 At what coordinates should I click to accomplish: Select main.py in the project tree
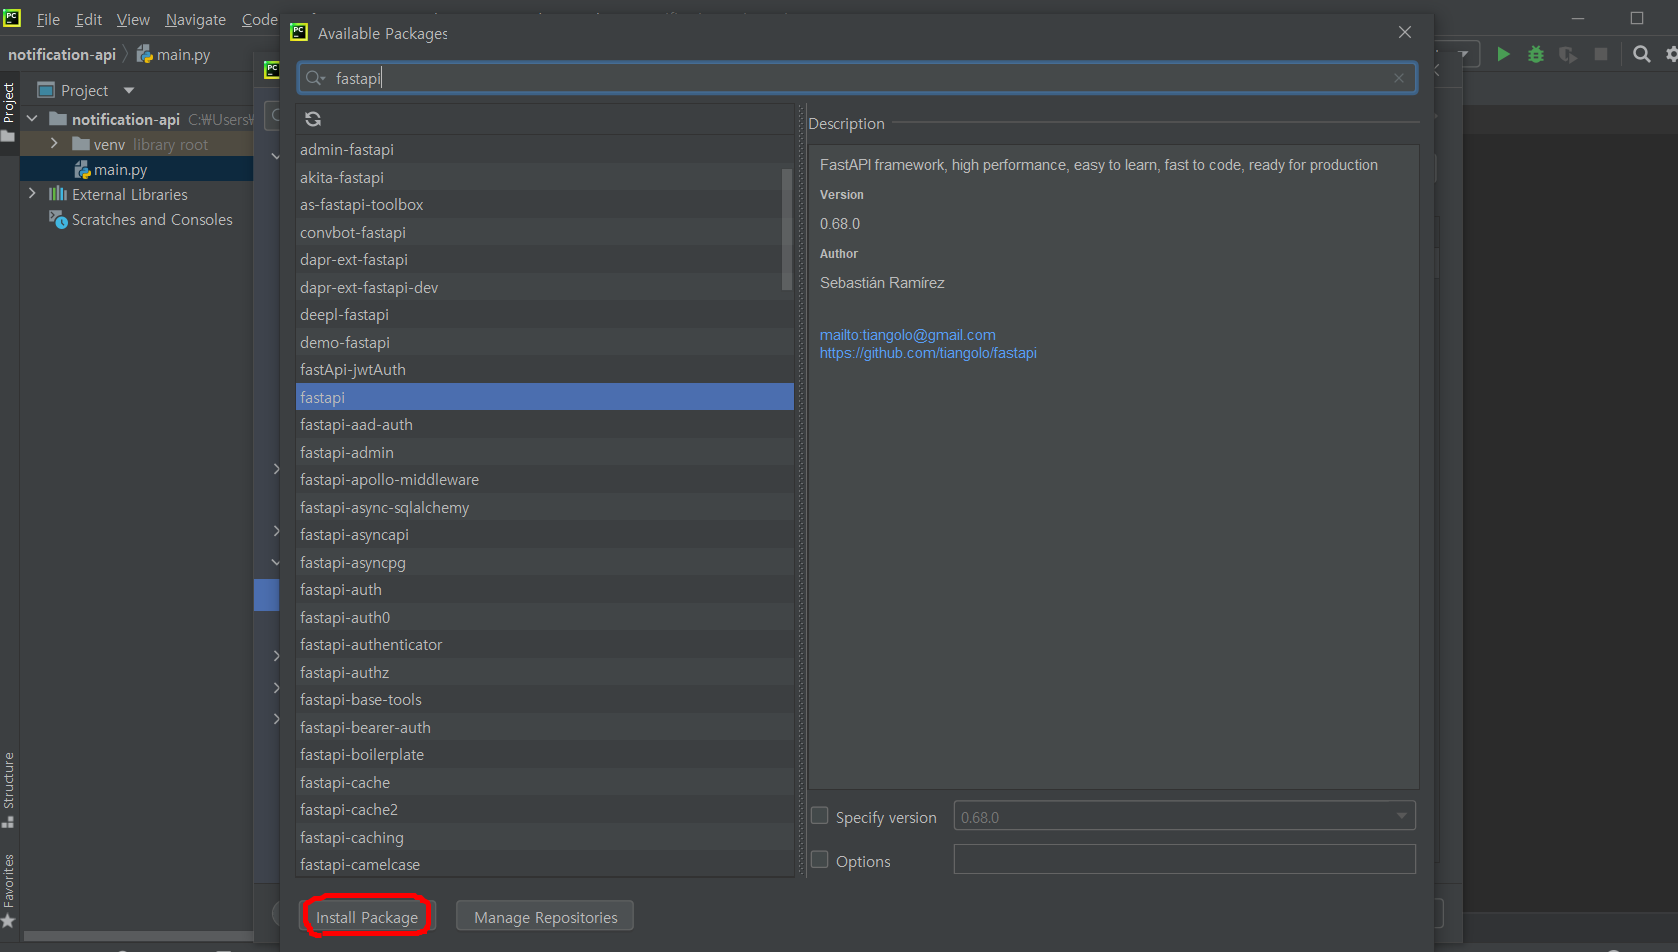(x=120, y=169)
